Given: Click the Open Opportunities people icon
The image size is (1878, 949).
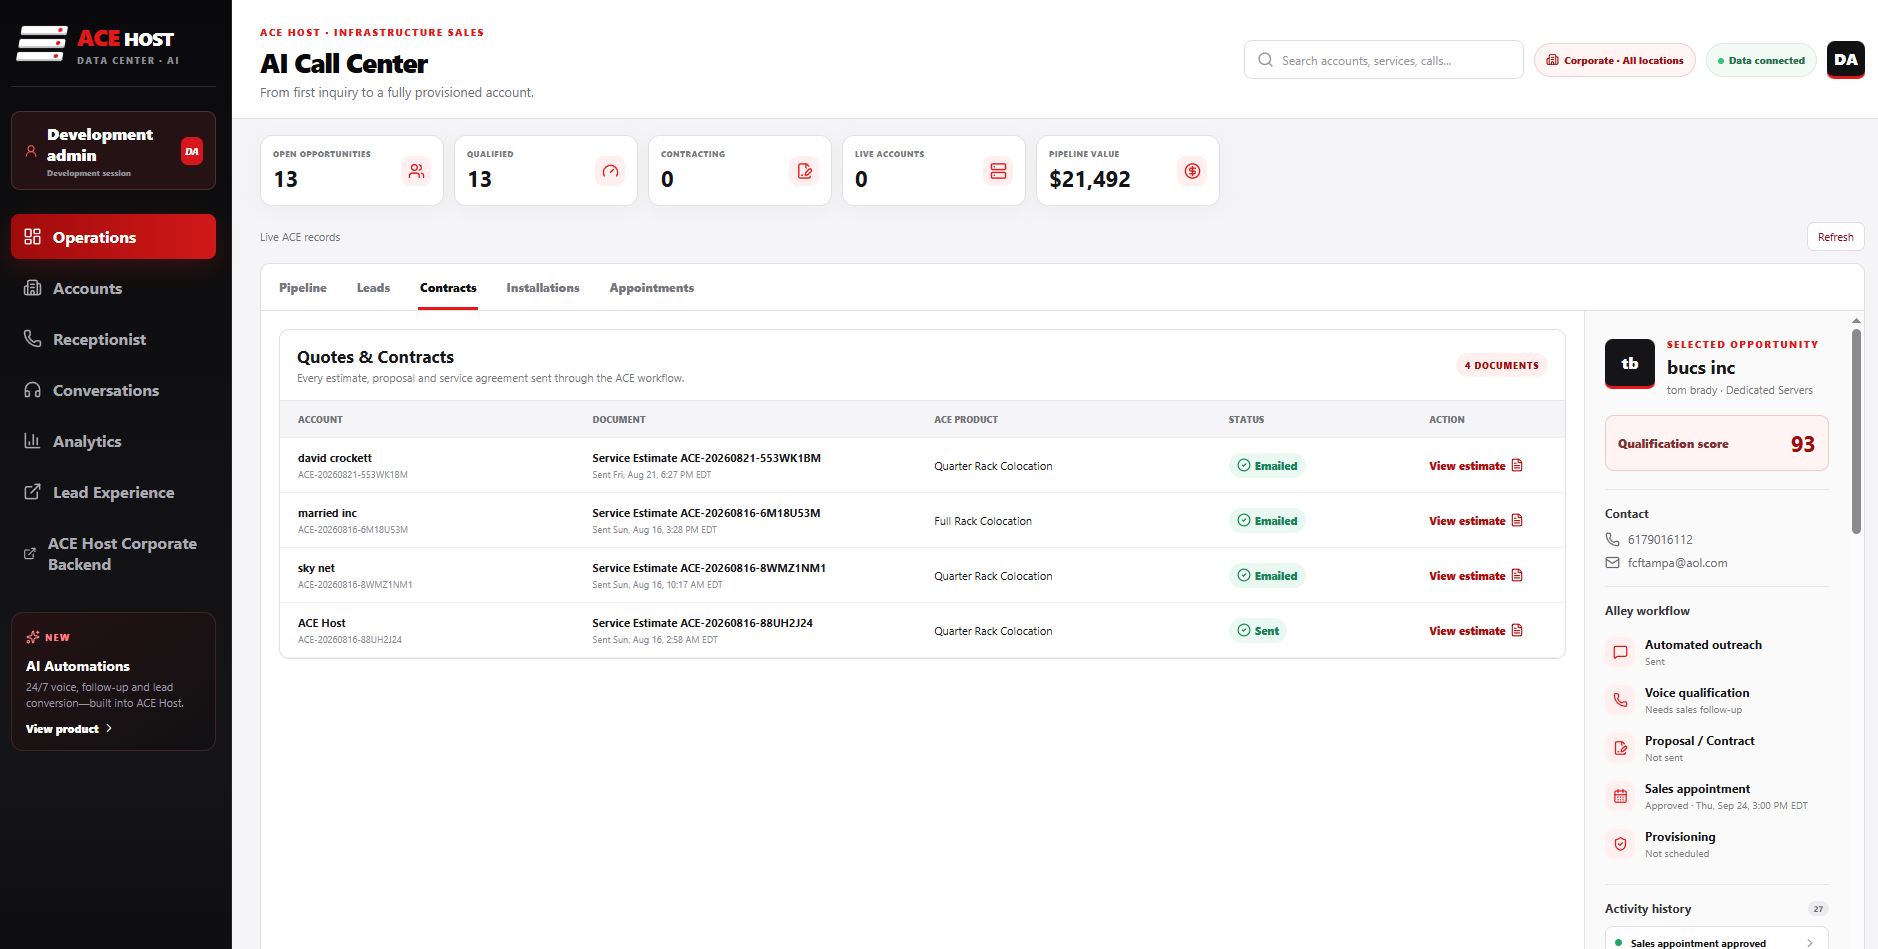Looking at the screenshot, I should tap(416, 171).
